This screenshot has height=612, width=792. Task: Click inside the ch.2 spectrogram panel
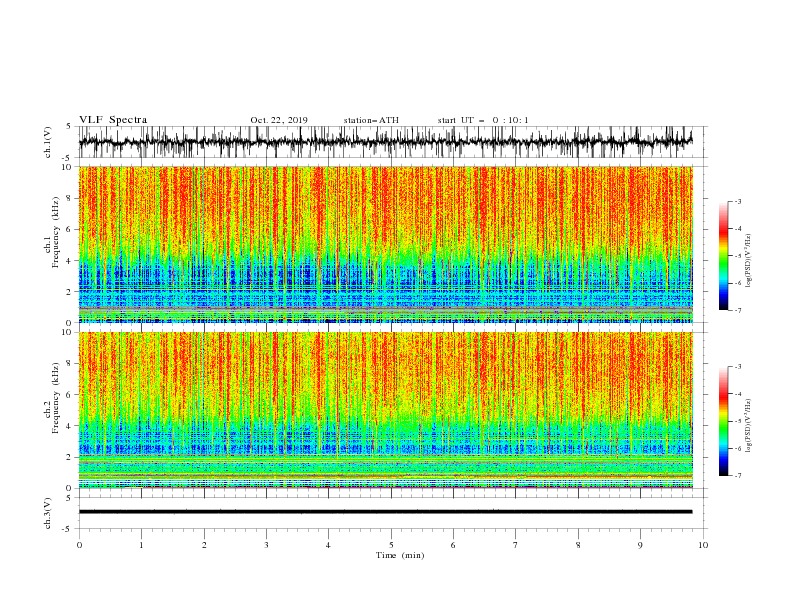(x=385, y=410)
